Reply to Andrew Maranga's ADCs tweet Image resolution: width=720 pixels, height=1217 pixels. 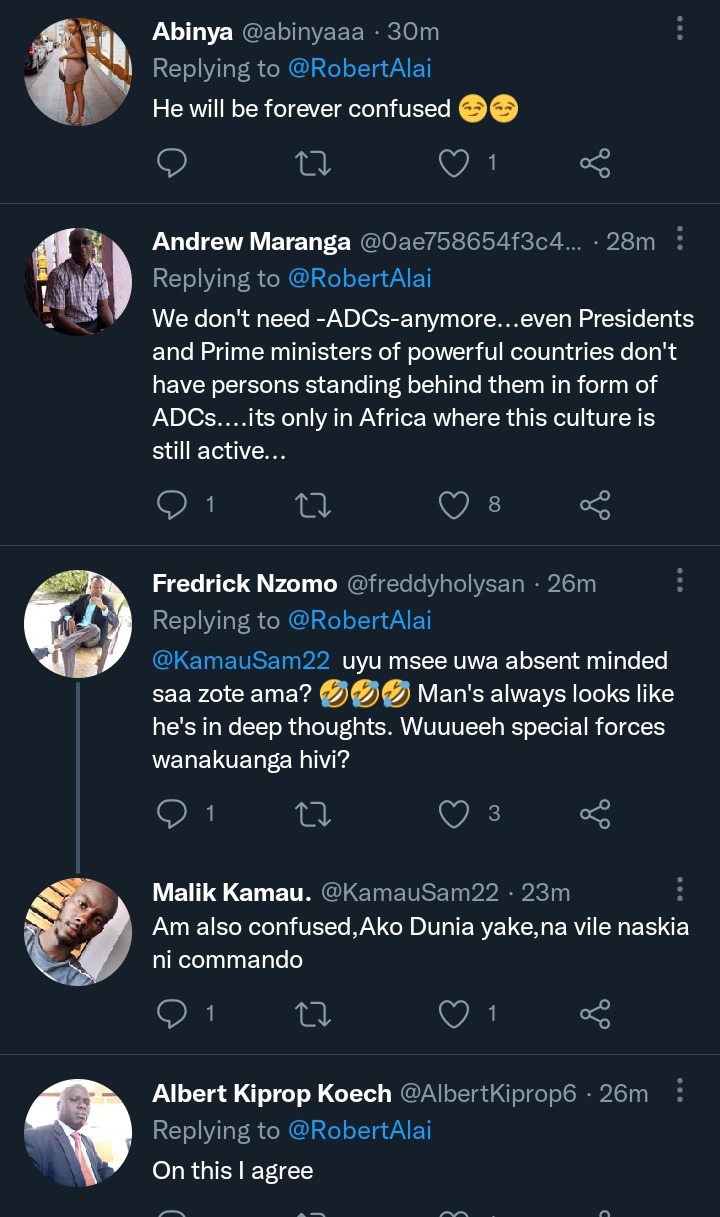click(173, 505)
